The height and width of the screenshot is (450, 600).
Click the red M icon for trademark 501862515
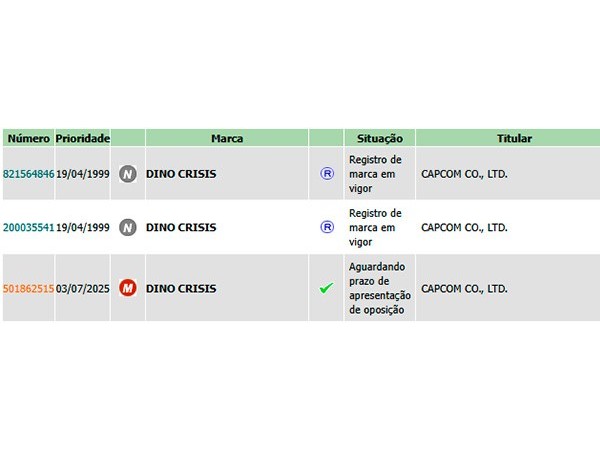point(127,288)
